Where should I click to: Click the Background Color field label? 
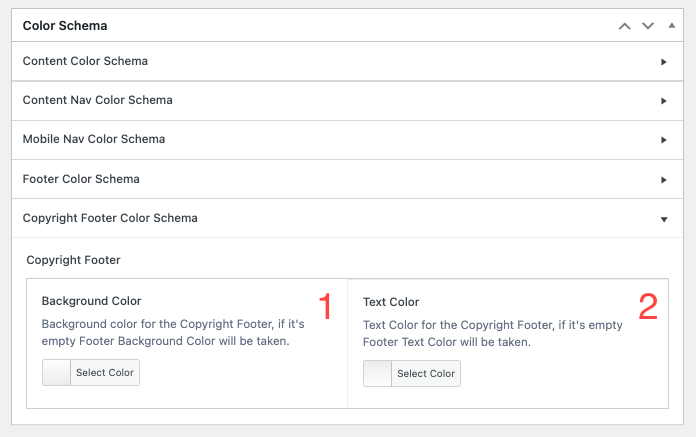[91, 301]
